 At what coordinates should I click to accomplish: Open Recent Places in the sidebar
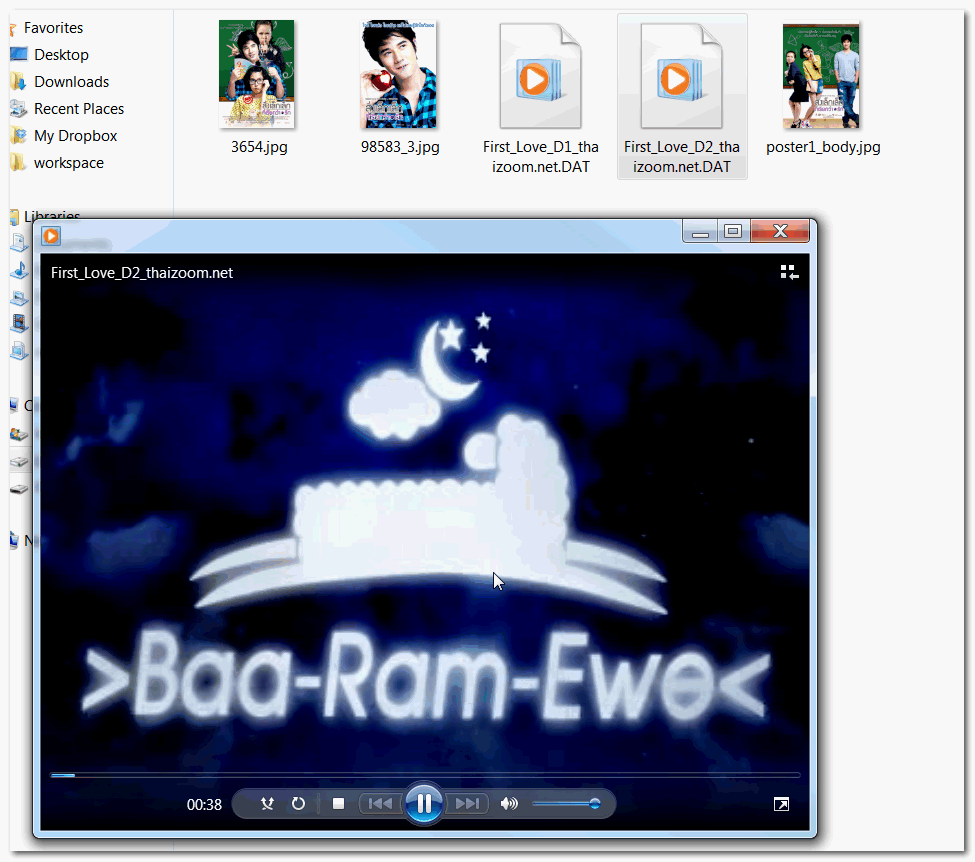coord(78,109)
